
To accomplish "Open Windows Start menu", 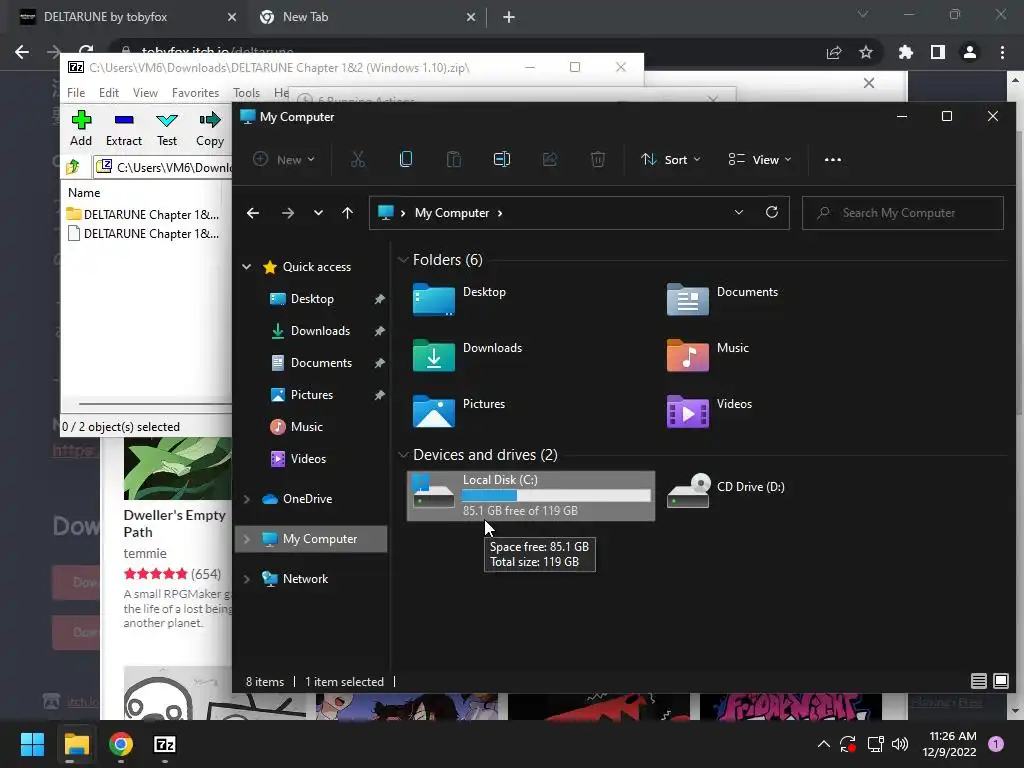I will coord(32,744).
